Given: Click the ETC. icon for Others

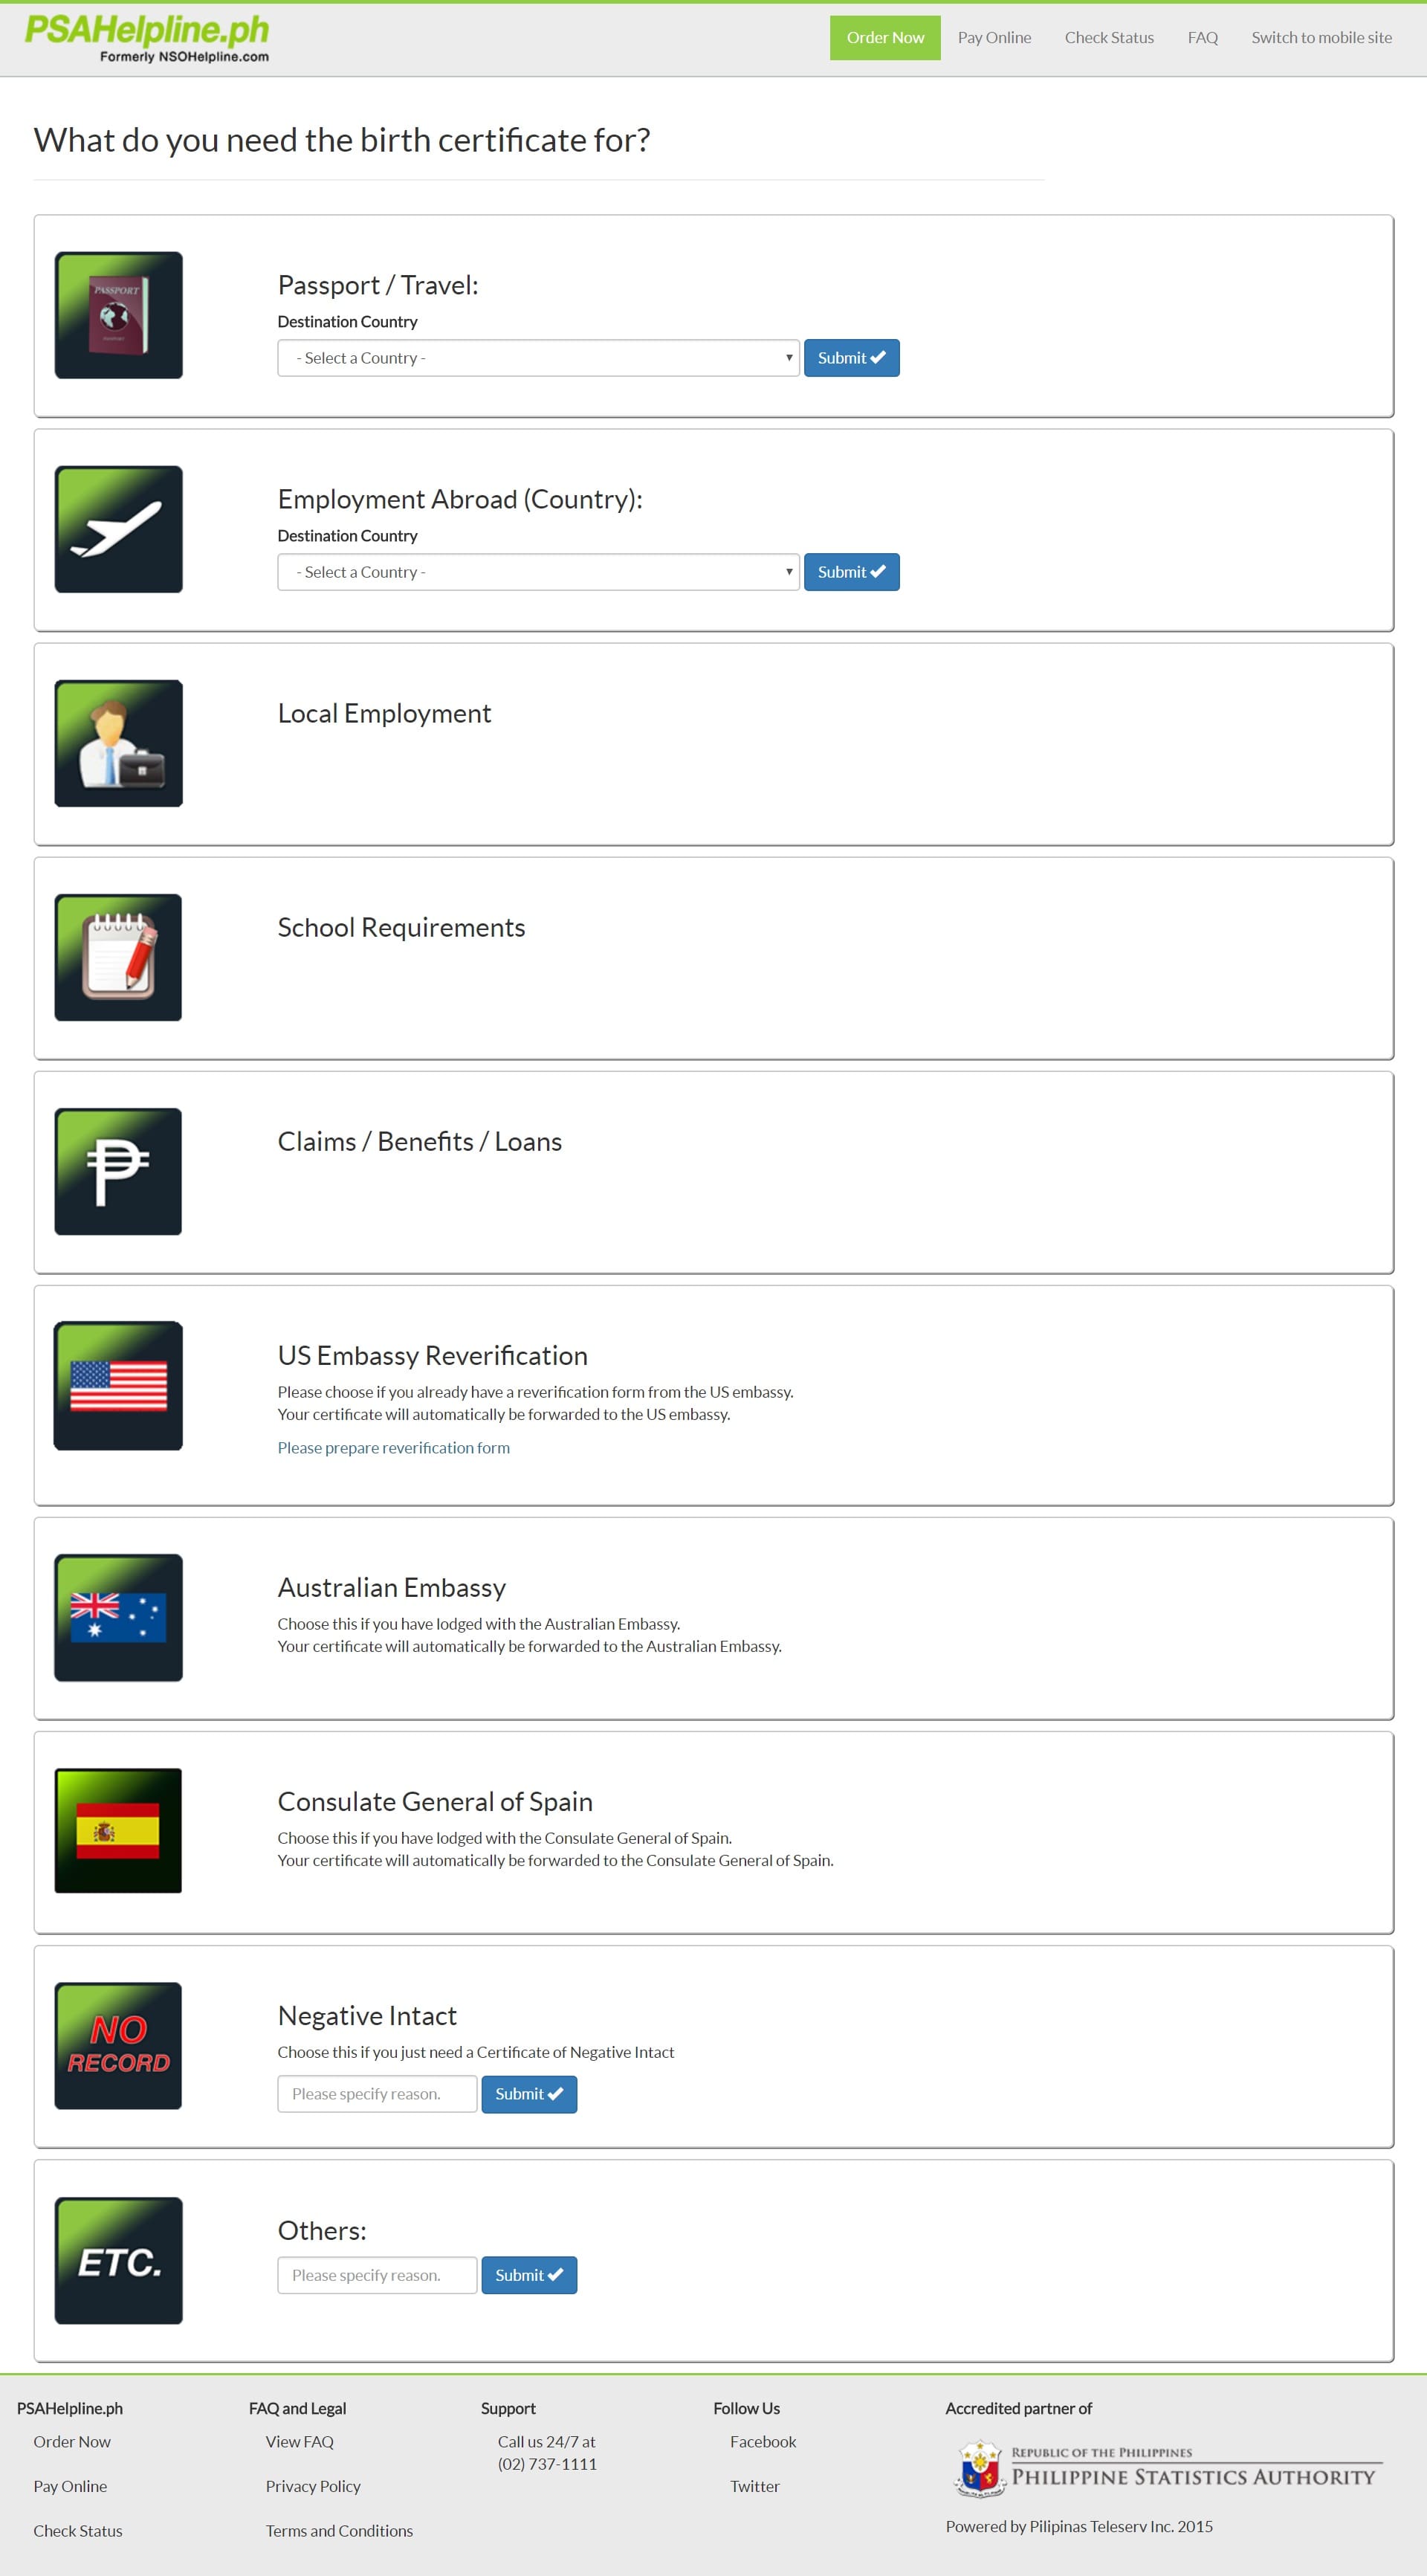Looking at the screenshot, I should pyautogui.click(x=118, y=2260).
